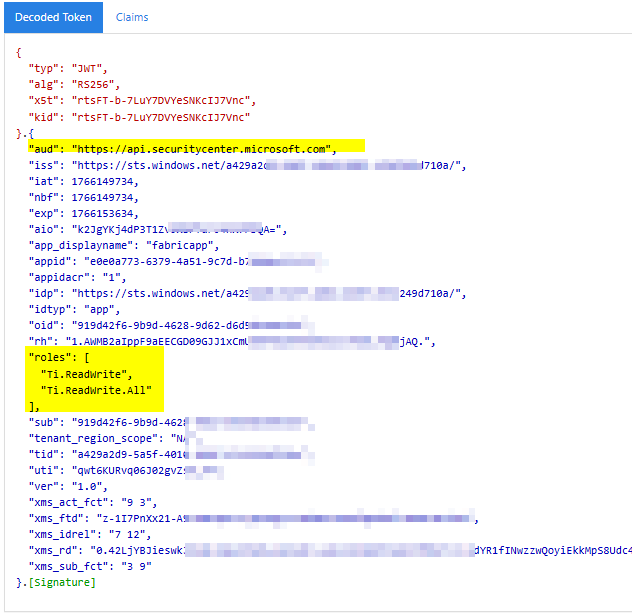The height and width of the screenshot is (615, 632).
Task: Click the "idp" sts.windows.net line
Action: [x=247, y=294]
